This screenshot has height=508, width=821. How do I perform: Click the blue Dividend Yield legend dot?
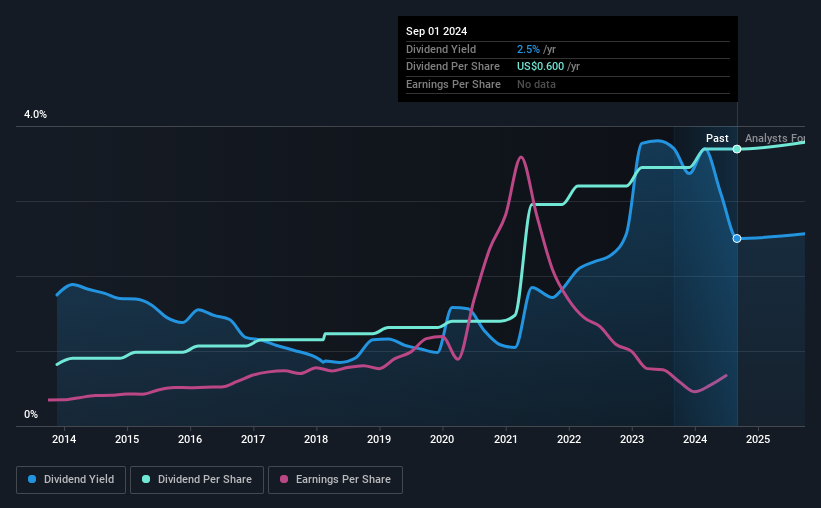[x=32, y=479]
